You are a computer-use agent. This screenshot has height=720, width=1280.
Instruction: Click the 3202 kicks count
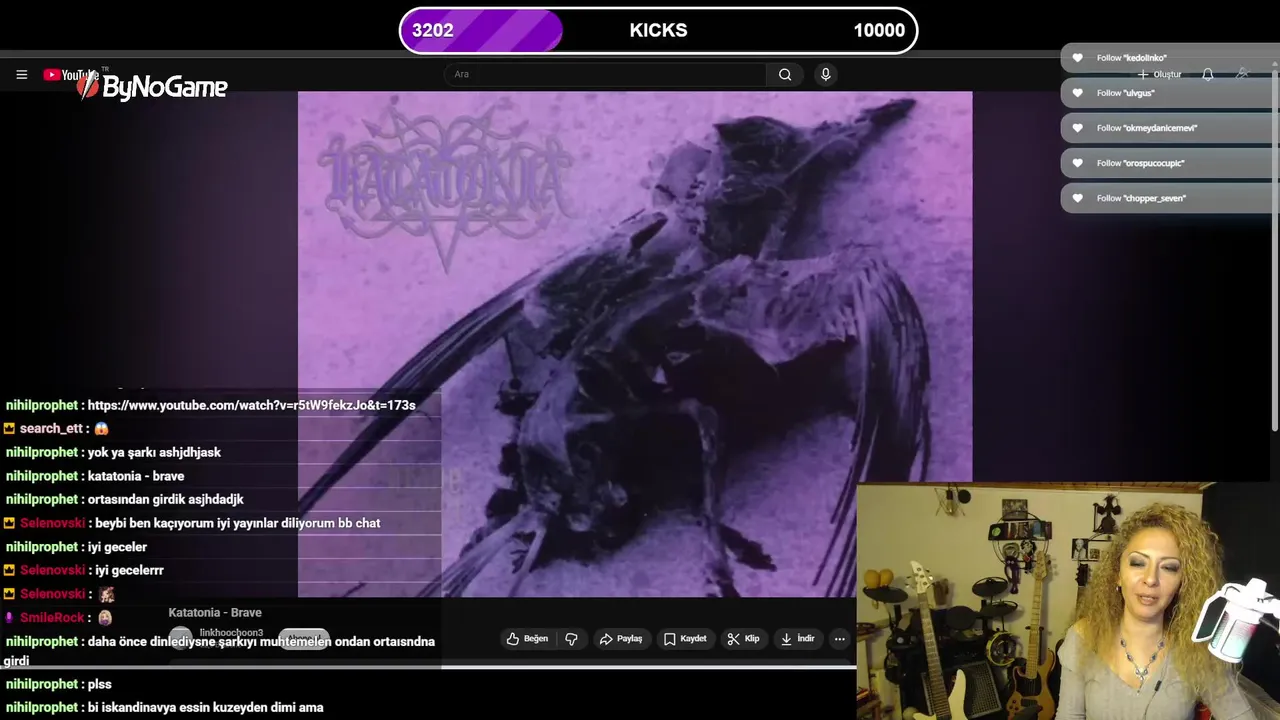pos(433,30)
